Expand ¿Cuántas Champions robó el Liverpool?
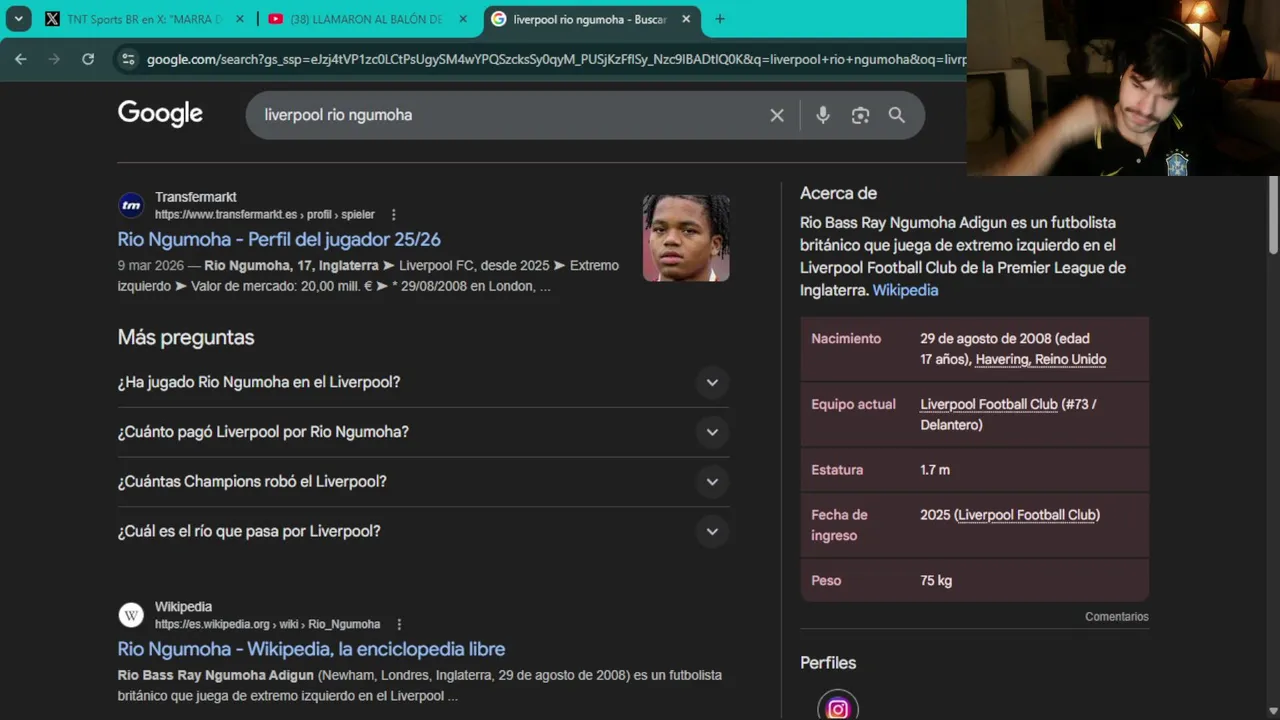Image resolution: width=1280 pixels, height=720 pixels. [423, 481]
